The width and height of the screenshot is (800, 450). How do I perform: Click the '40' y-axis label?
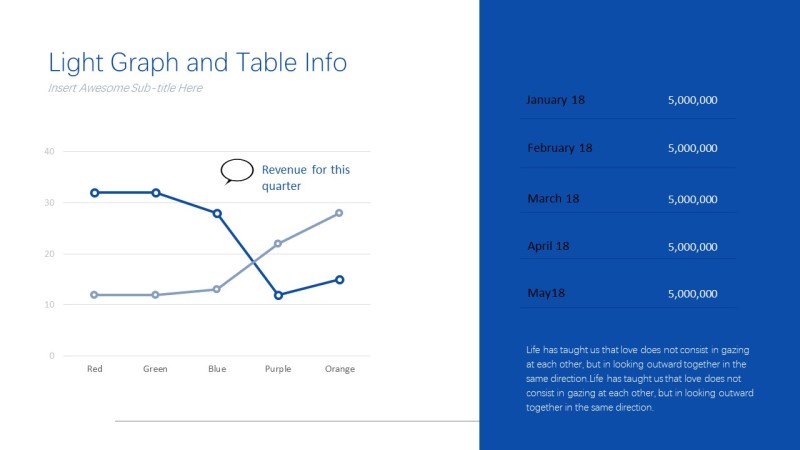pos(49,151)
